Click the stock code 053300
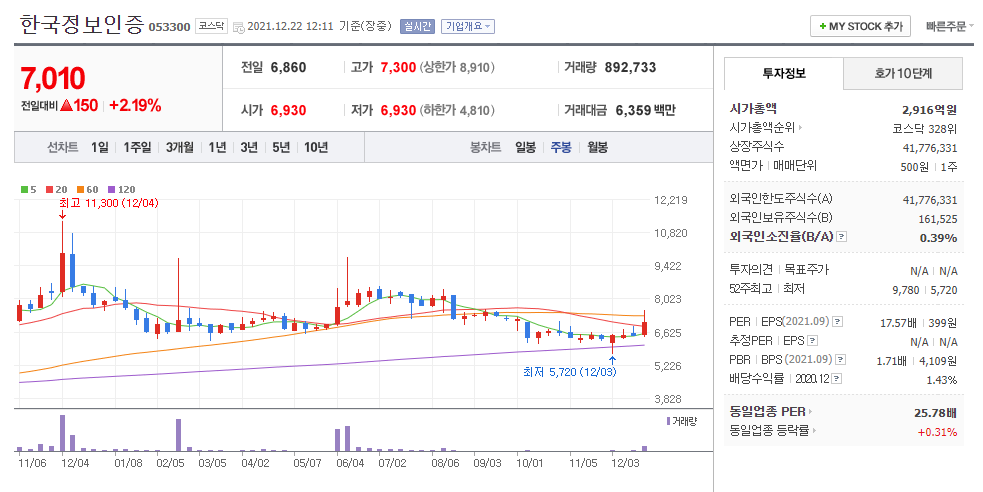 click(169, 28)
